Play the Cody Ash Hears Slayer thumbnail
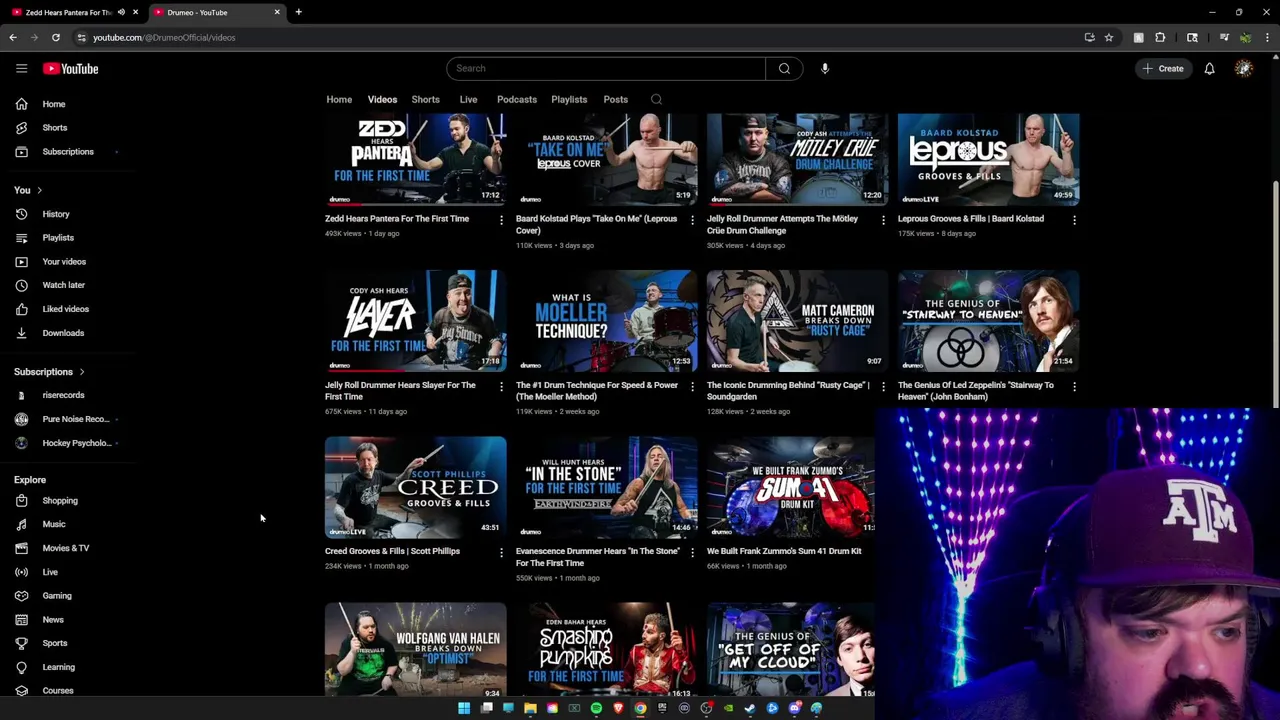The width and height of the screenshot is (1280, 720). [415, 321]
